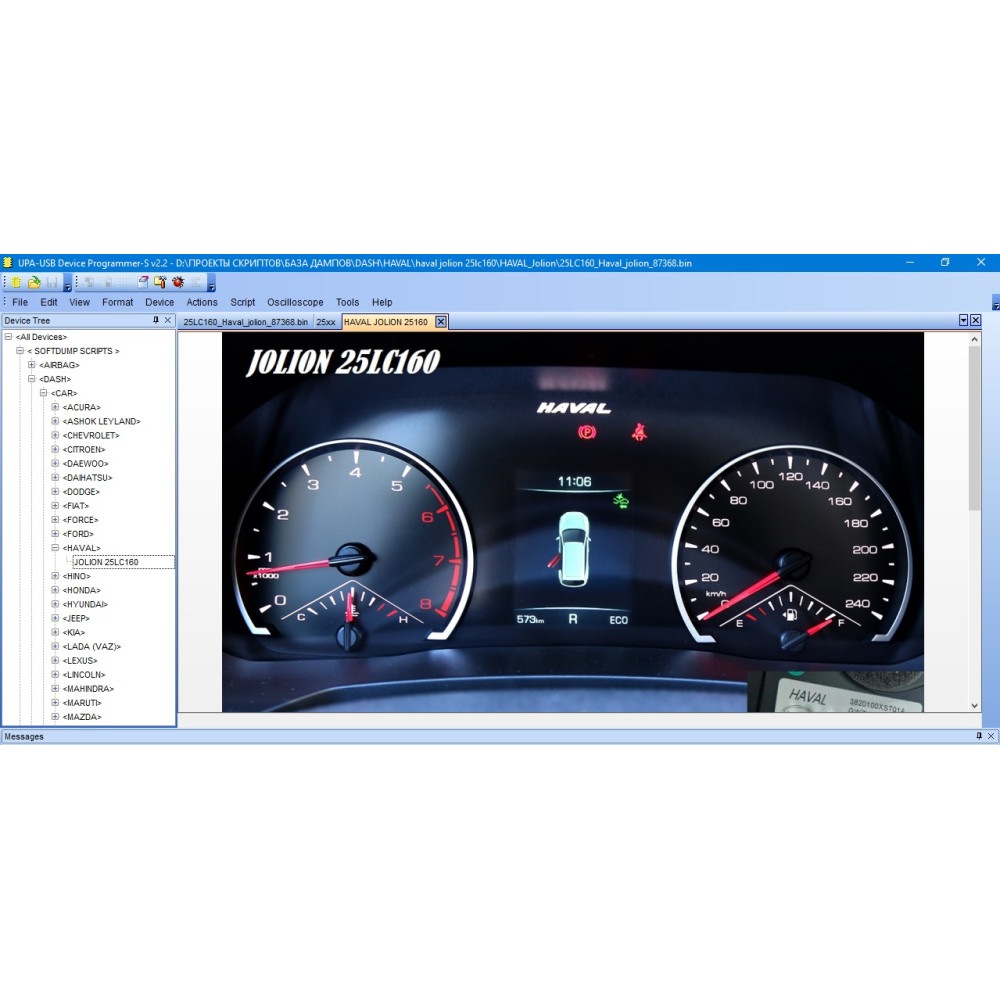Open the Format menu
Viewport: 1000px width, 1000px height.
coord(117,302)
